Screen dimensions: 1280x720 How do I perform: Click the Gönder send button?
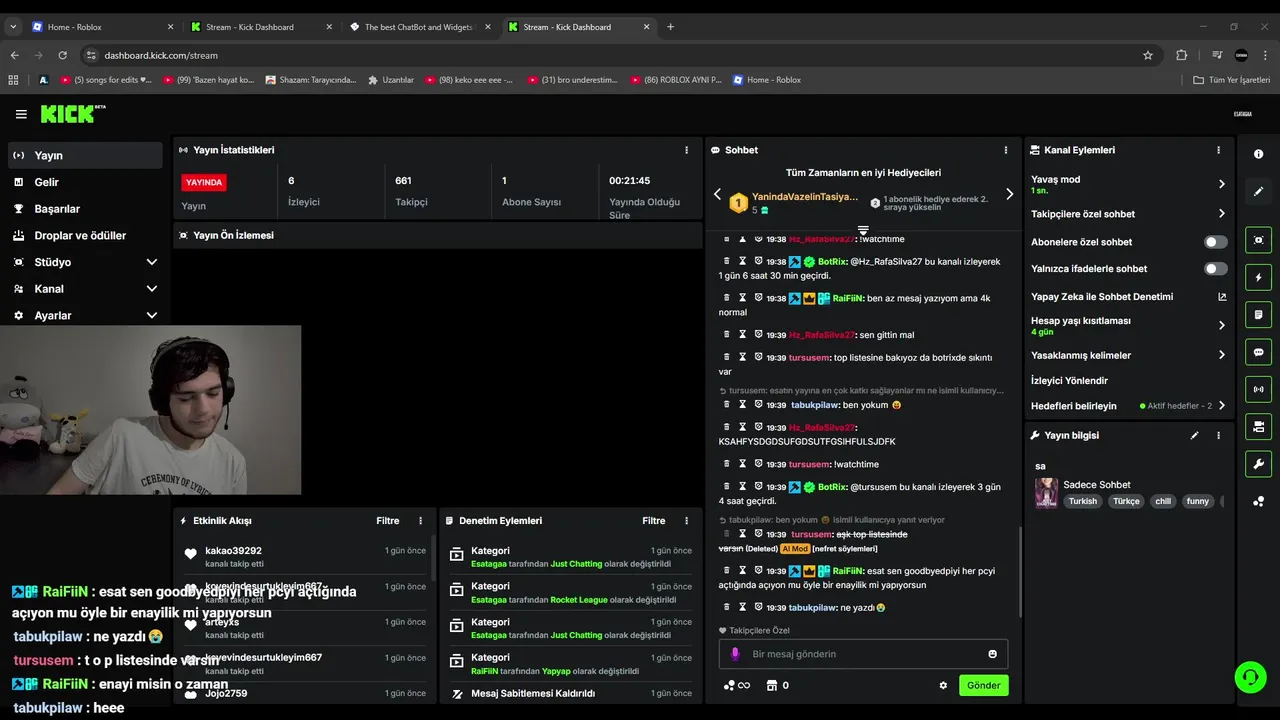coord(983,685)
